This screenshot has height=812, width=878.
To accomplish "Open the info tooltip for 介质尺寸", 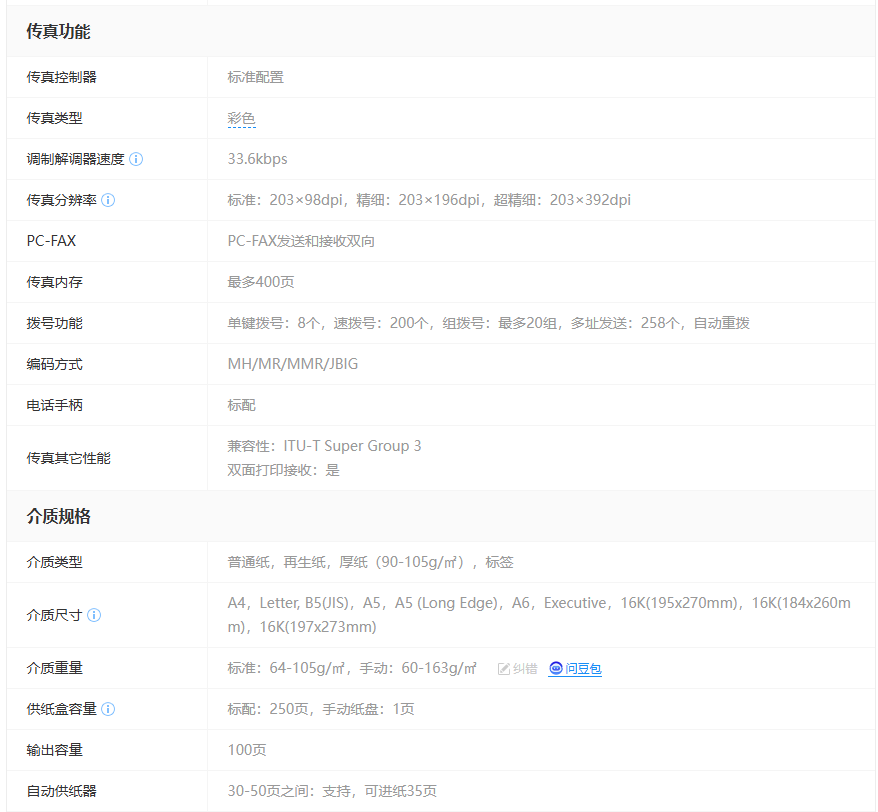I will pos(94,615).
